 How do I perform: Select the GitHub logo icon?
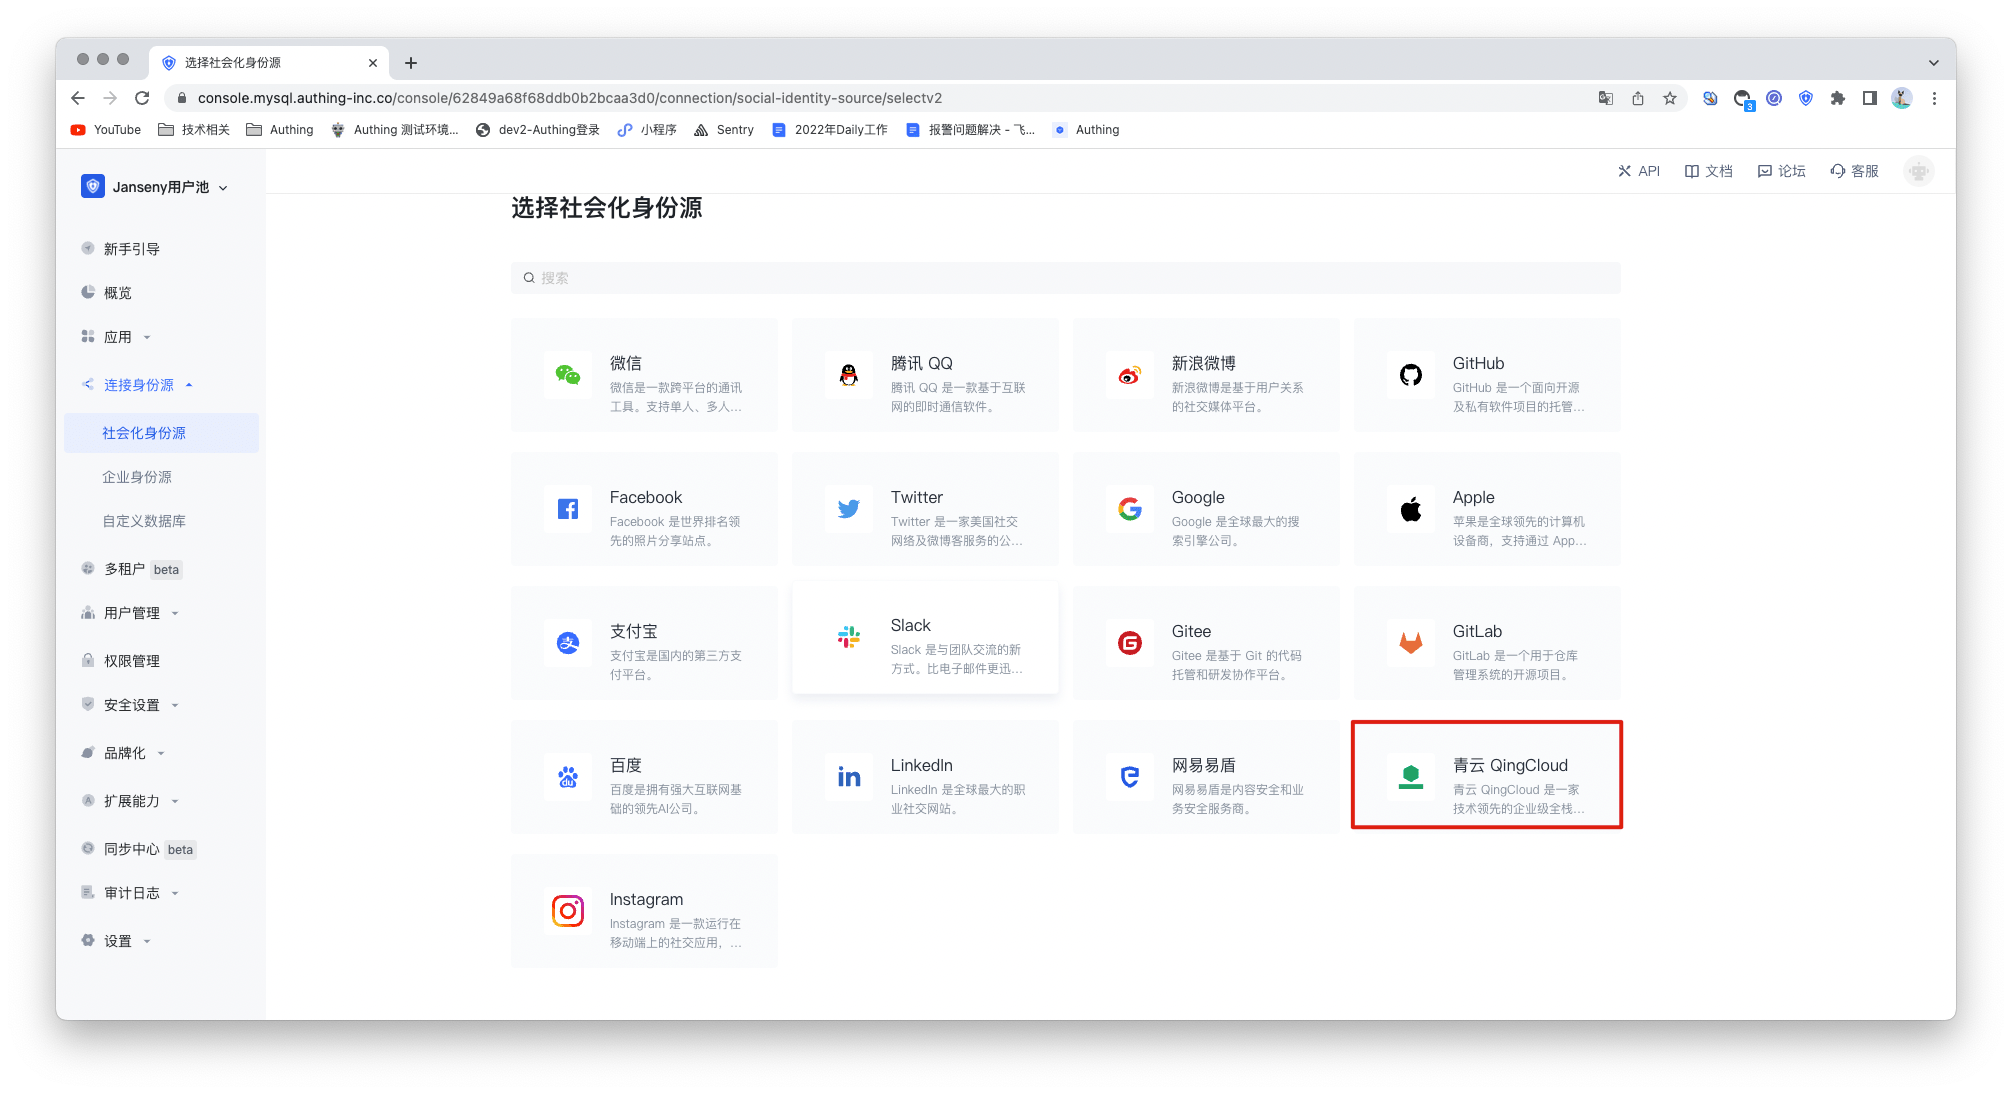[1410, 375]
